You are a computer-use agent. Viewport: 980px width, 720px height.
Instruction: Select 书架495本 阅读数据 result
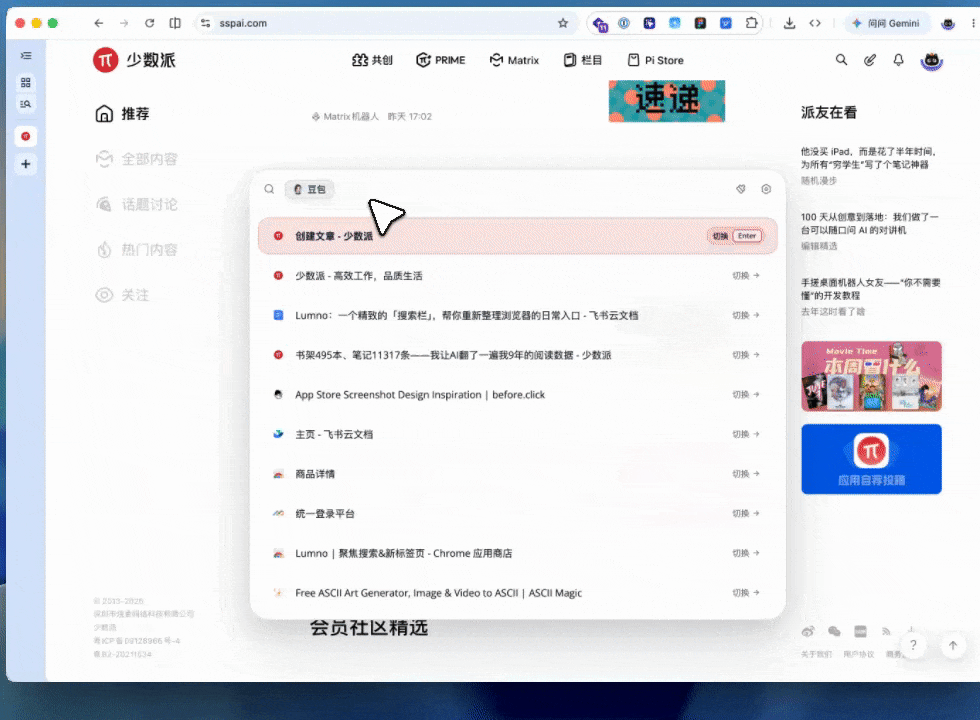coord(518,355)
